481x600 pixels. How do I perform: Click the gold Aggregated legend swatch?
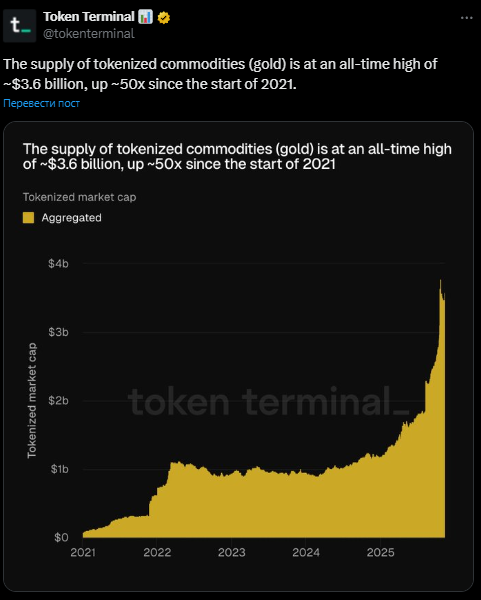point(28,218)
